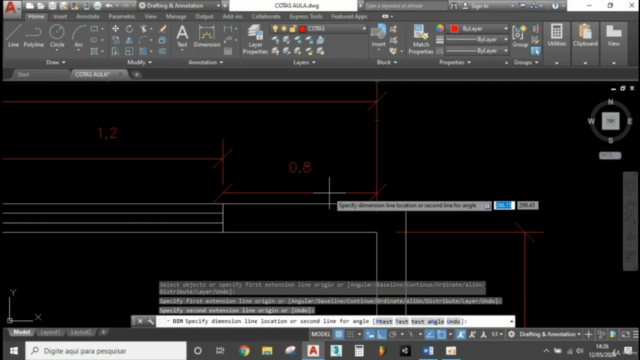
Task: Toggle 2D object snap
Action: click(x=441, y=334)
